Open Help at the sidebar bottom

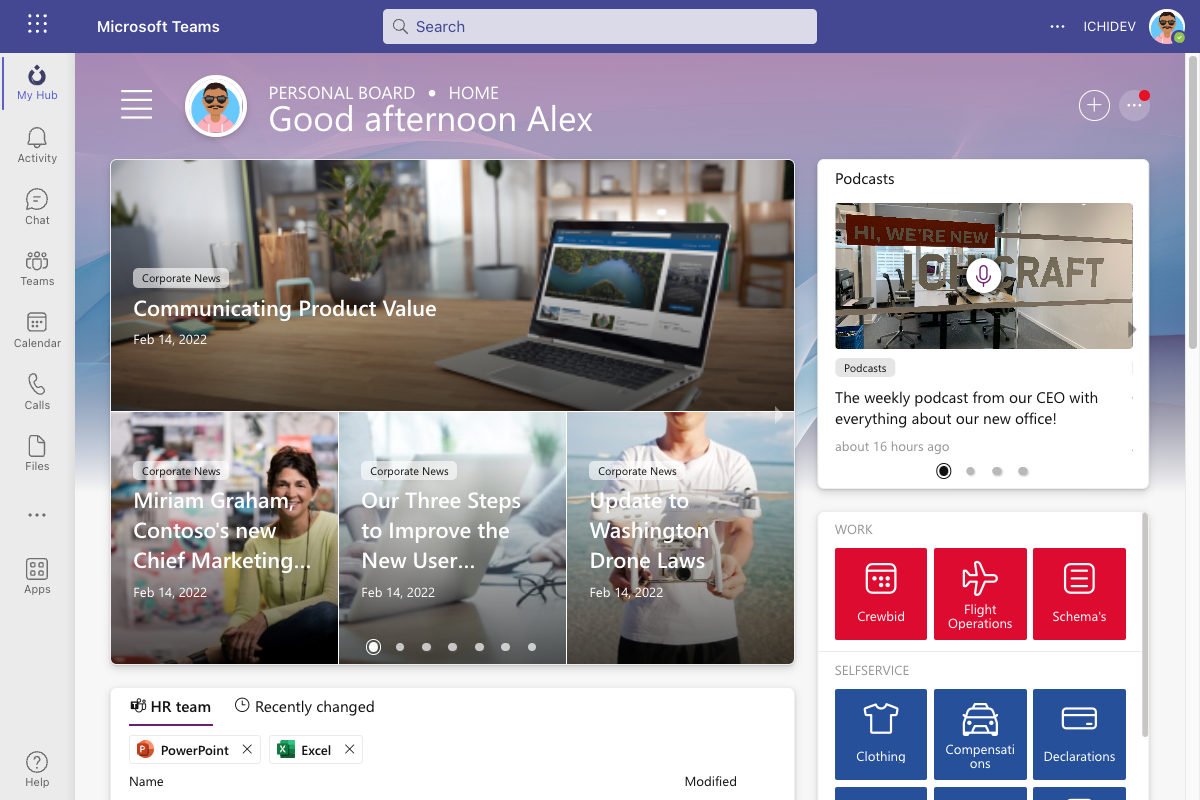(37, 769)
